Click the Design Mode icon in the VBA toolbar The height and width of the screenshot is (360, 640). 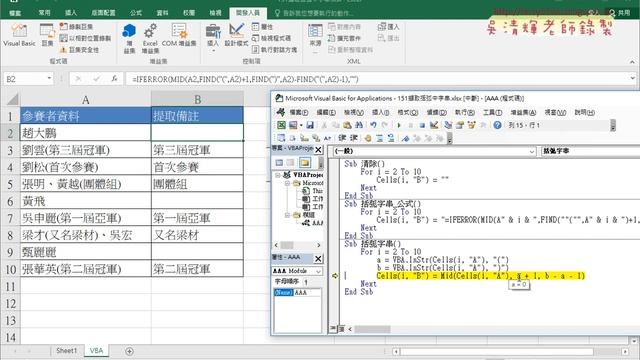click(434, 125)
